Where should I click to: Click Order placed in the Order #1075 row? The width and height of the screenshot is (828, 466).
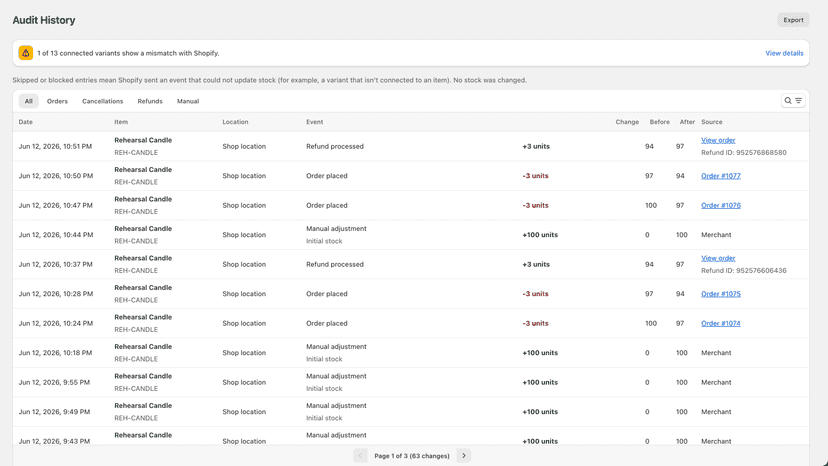[326, 294]
